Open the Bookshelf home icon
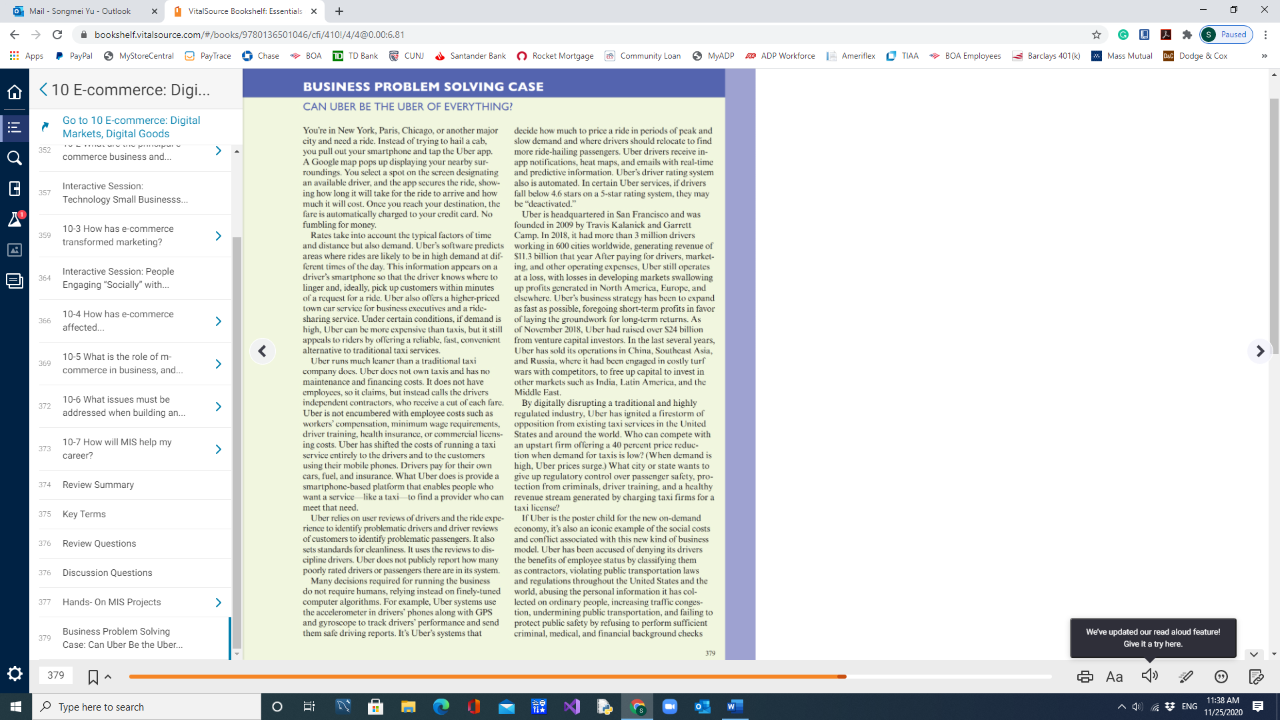 tap(14, 92)
